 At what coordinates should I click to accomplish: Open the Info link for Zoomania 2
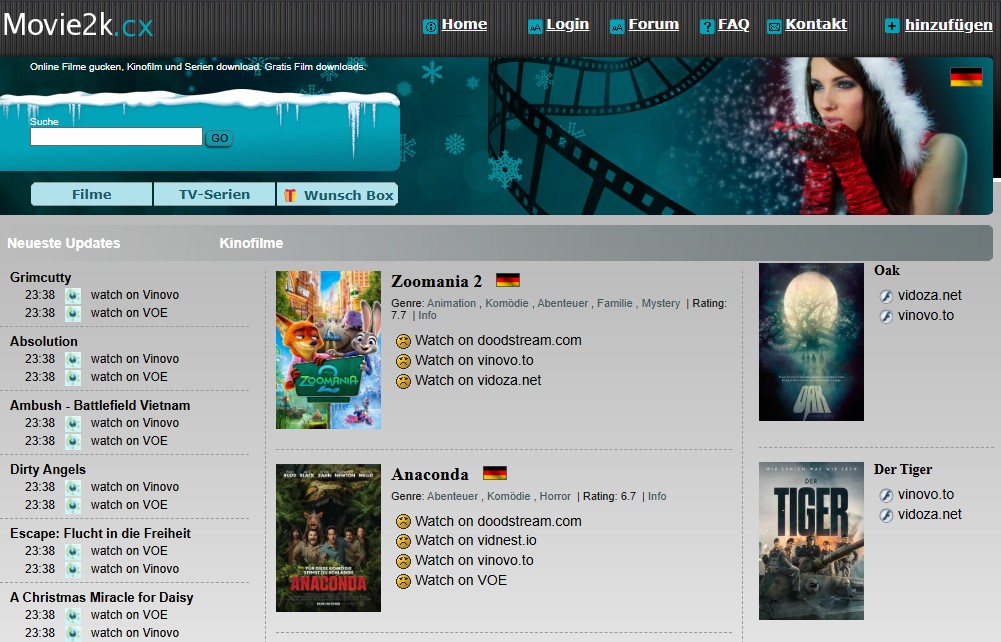(427, 315)
